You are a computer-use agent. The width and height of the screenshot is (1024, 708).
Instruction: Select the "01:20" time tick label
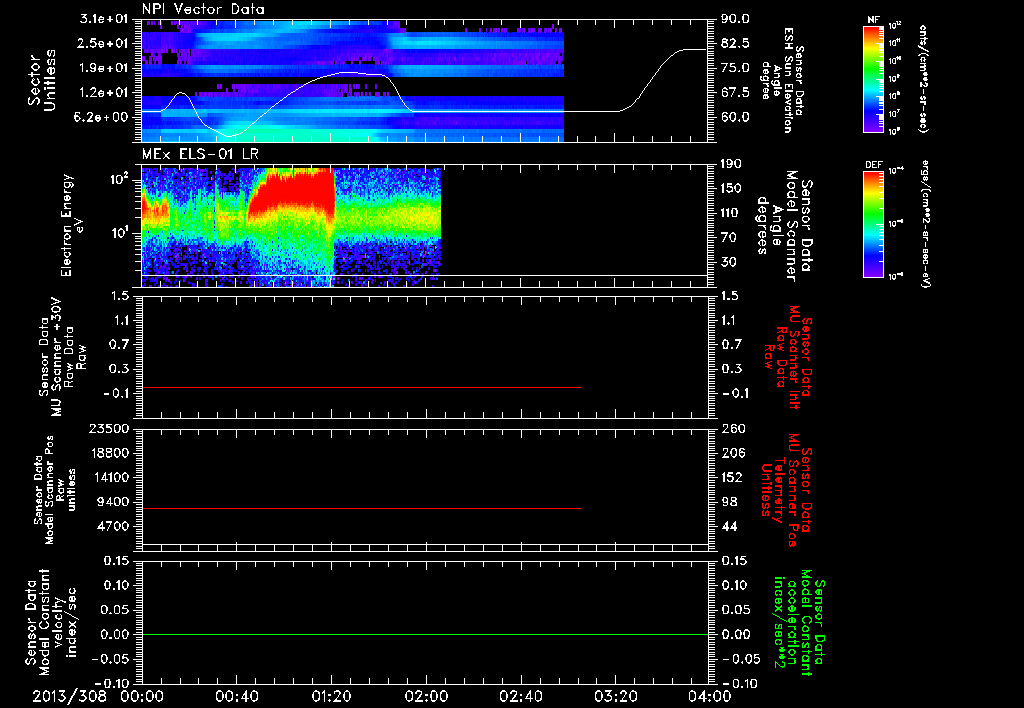point(331,696)
